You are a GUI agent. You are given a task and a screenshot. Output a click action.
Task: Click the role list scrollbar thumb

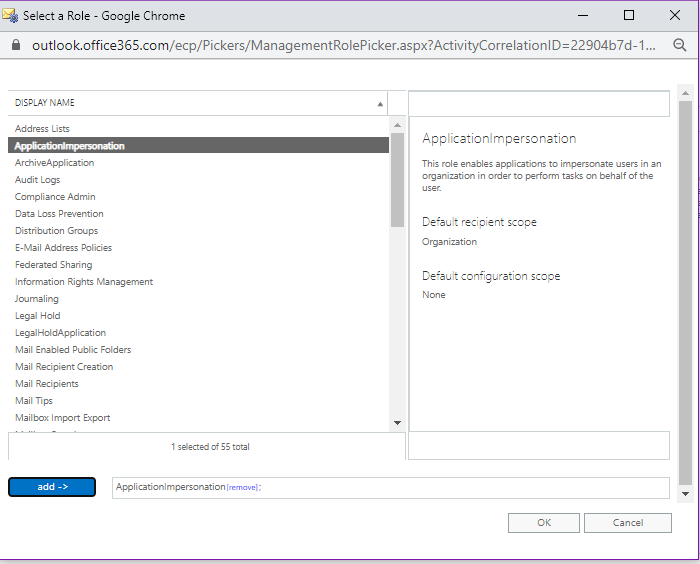397,180
